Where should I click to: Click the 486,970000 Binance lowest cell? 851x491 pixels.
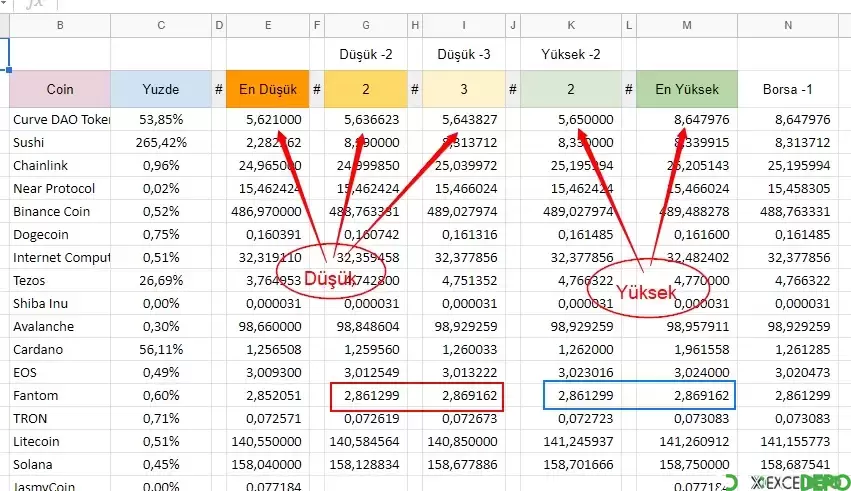pyautogui.click(x=268, y=212)
